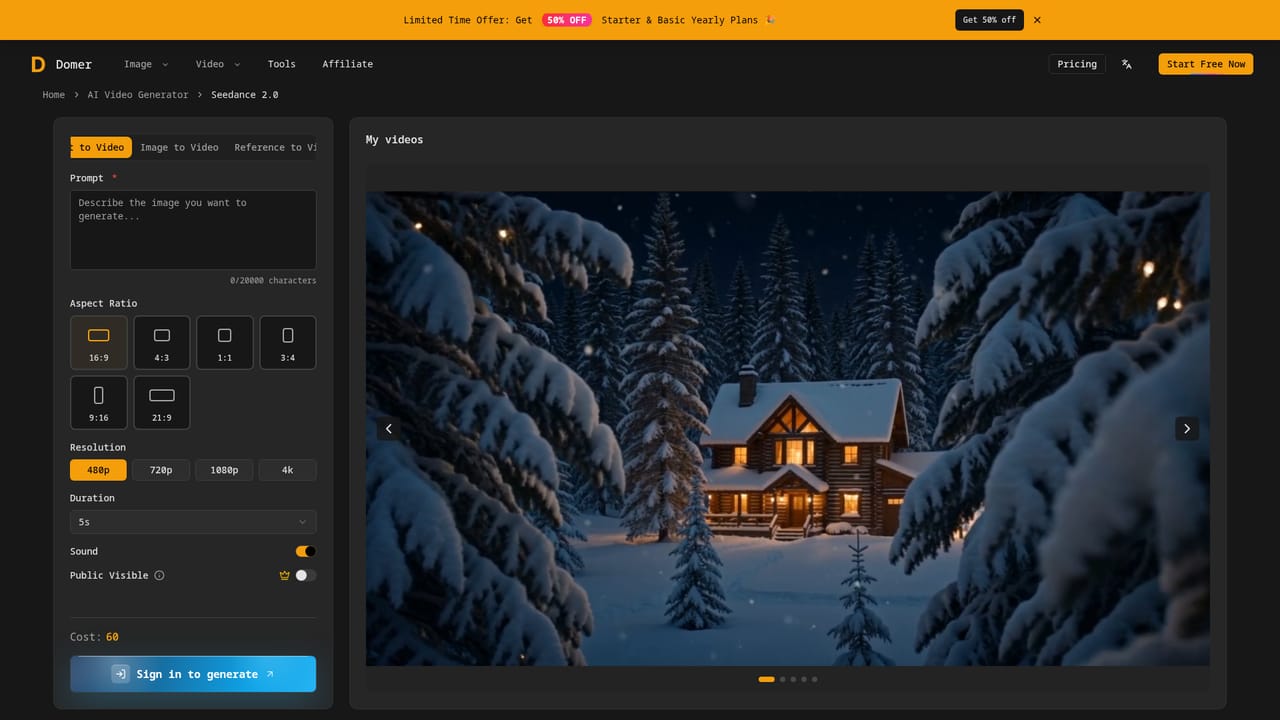
Task: Show the next video with right arrow
Action: (x=1187, y=429)
